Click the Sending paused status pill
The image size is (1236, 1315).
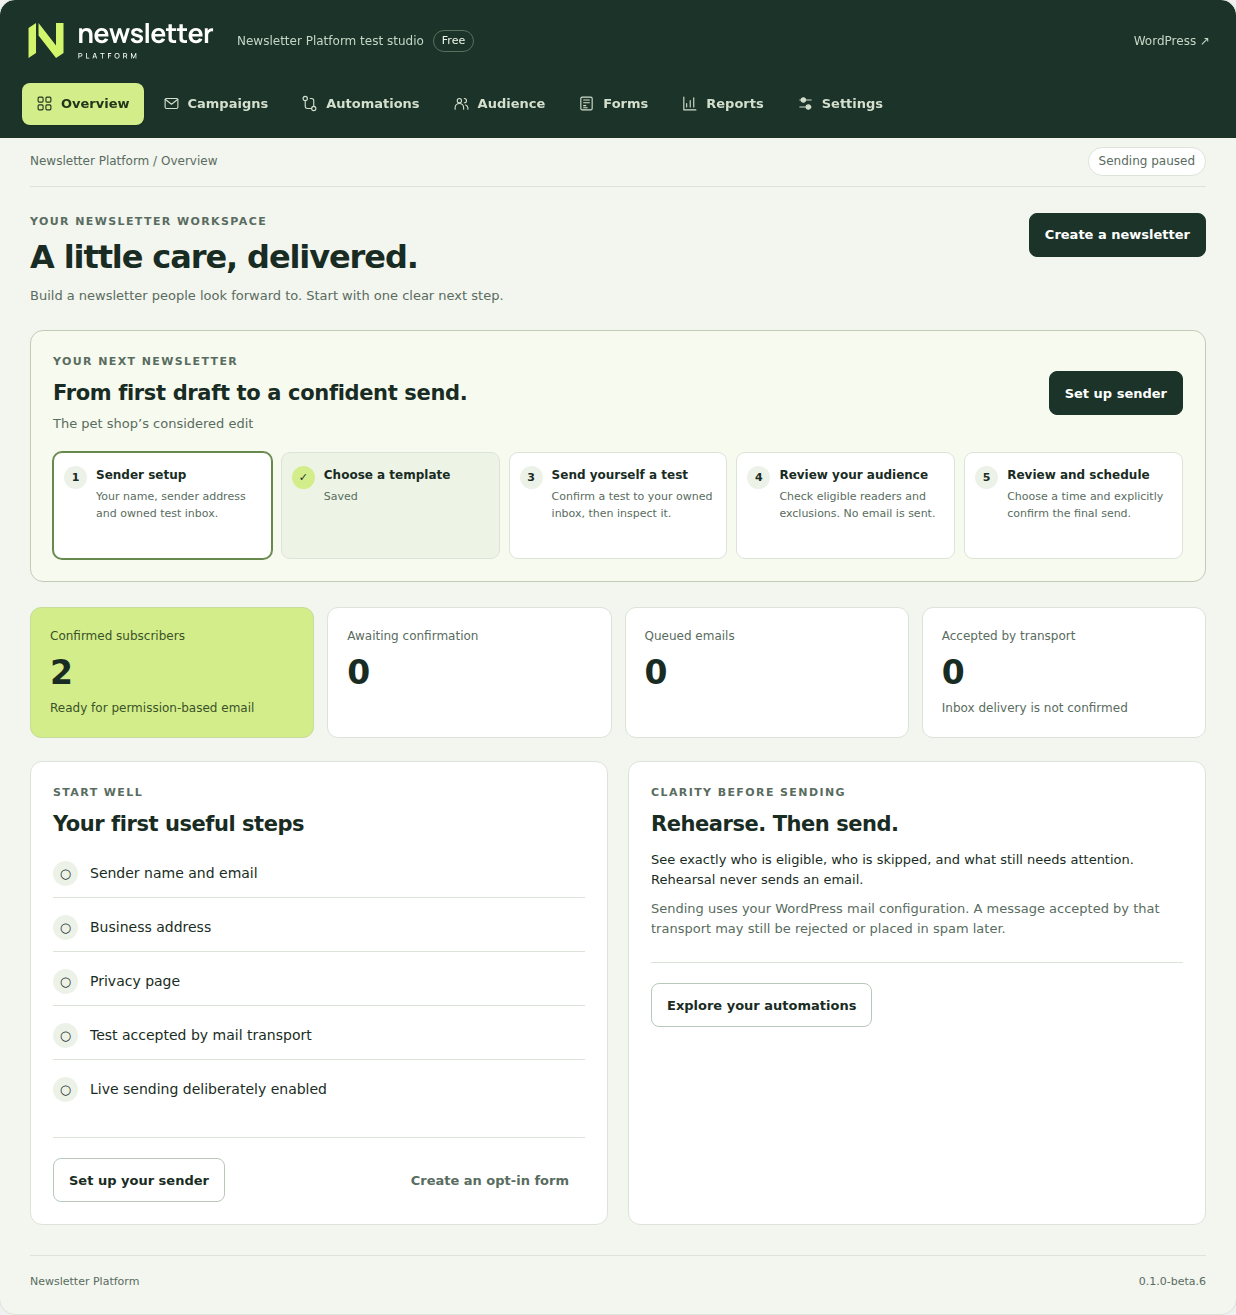pos(1146,161)
